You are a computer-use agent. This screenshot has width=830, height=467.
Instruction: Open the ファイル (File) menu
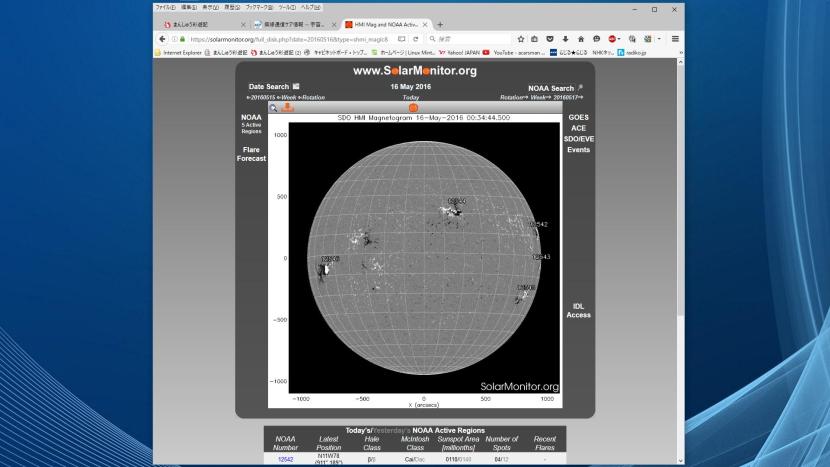click(166, 7)
